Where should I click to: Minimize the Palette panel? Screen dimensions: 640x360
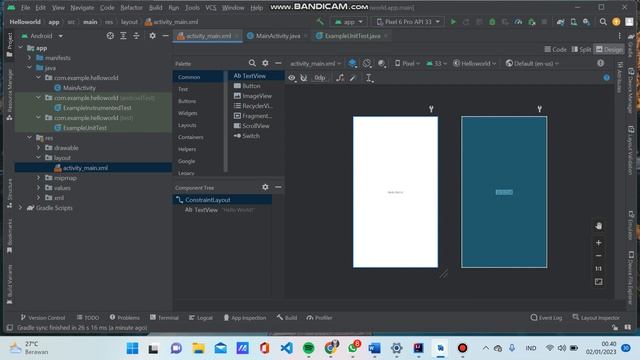tap(278, 63)
